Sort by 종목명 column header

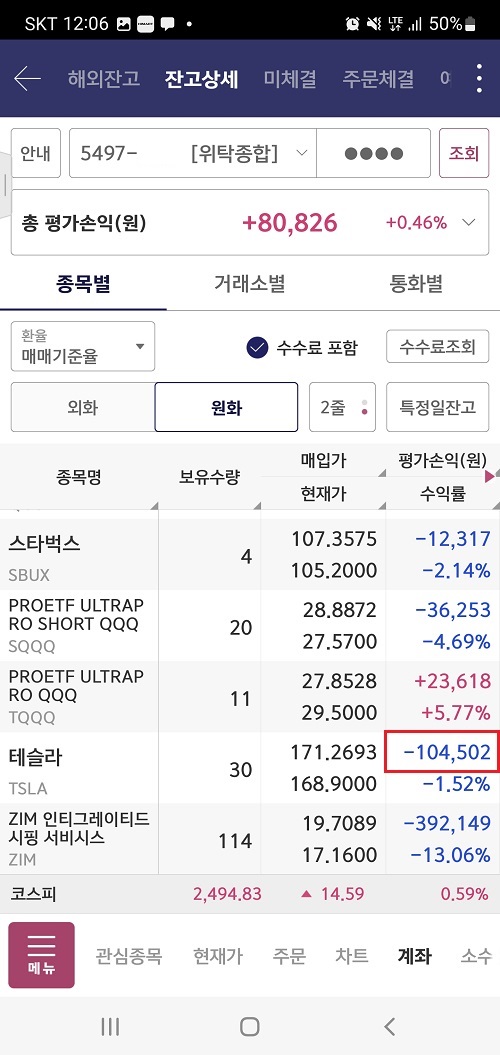point(79,477)
